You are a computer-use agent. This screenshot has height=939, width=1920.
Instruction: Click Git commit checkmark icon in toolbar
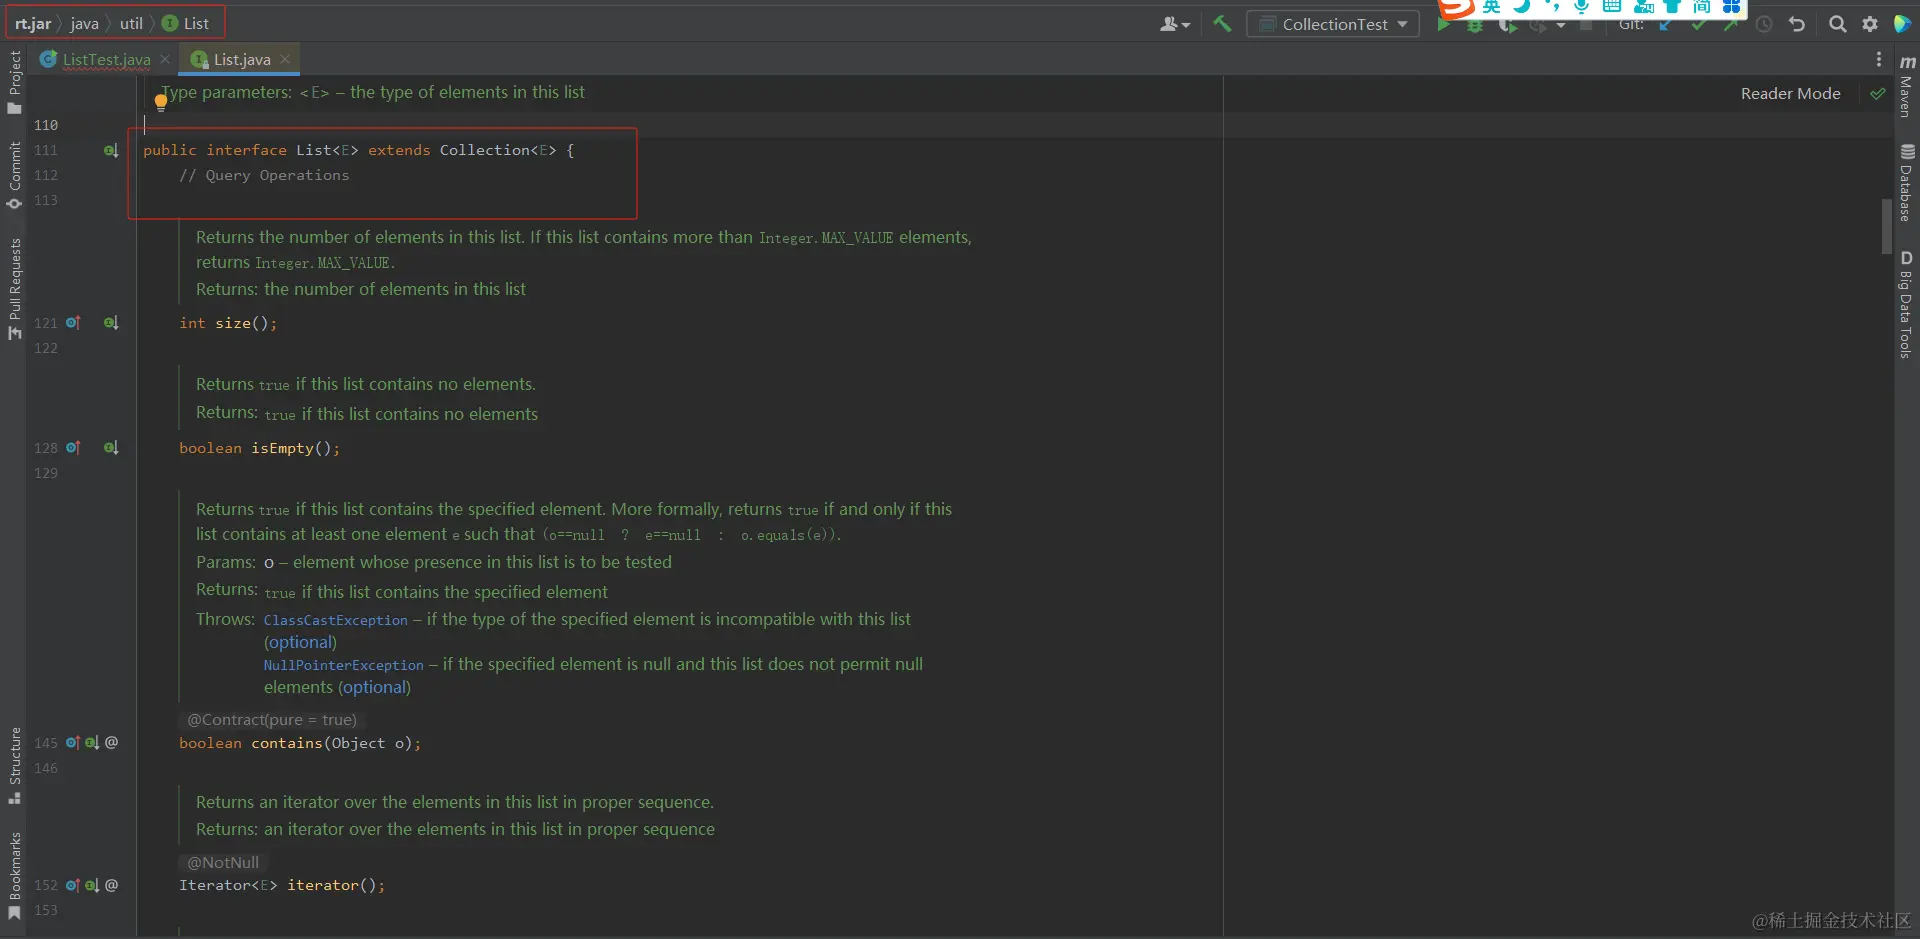point(1698,26)
